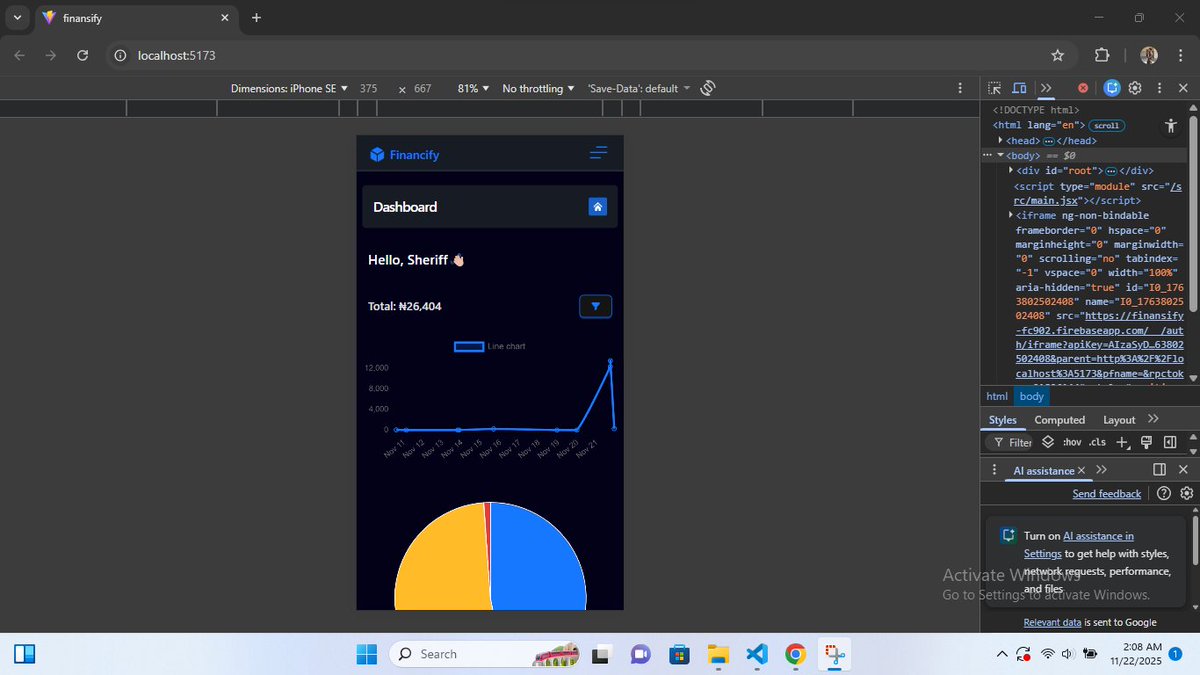Click the drawer dock side icon

[1159, 470]
